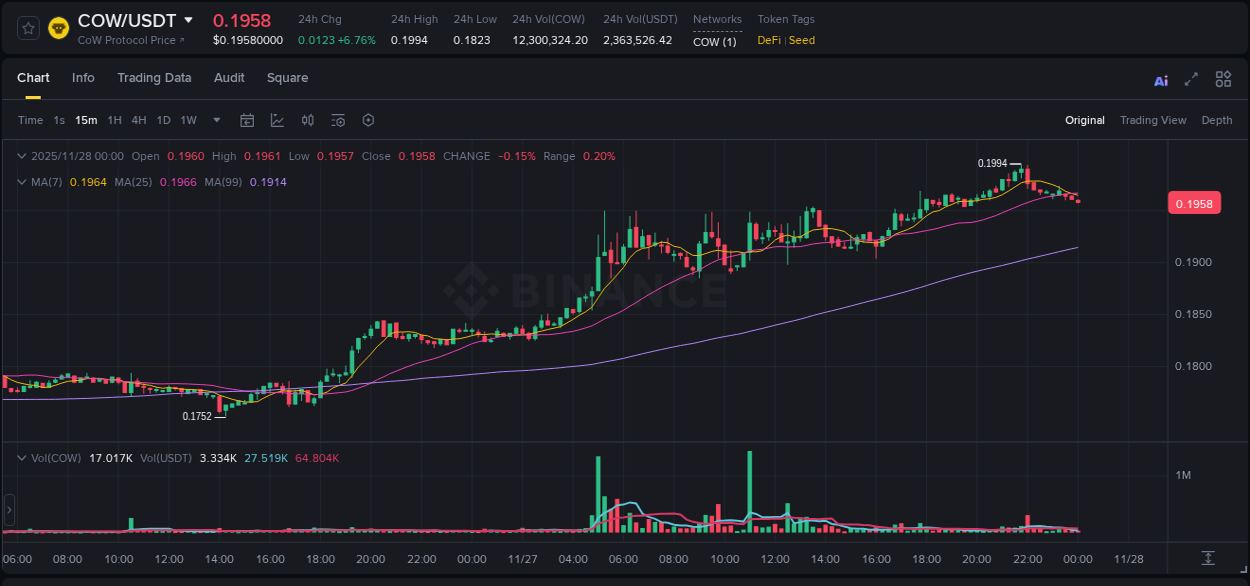Open the calendar date selector on the chart toolbar
1250x586 pixels.
tap(247, 120)
